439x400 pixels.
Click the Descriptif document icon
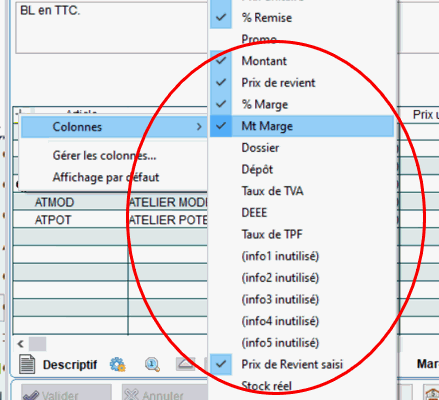coord(27,364)
